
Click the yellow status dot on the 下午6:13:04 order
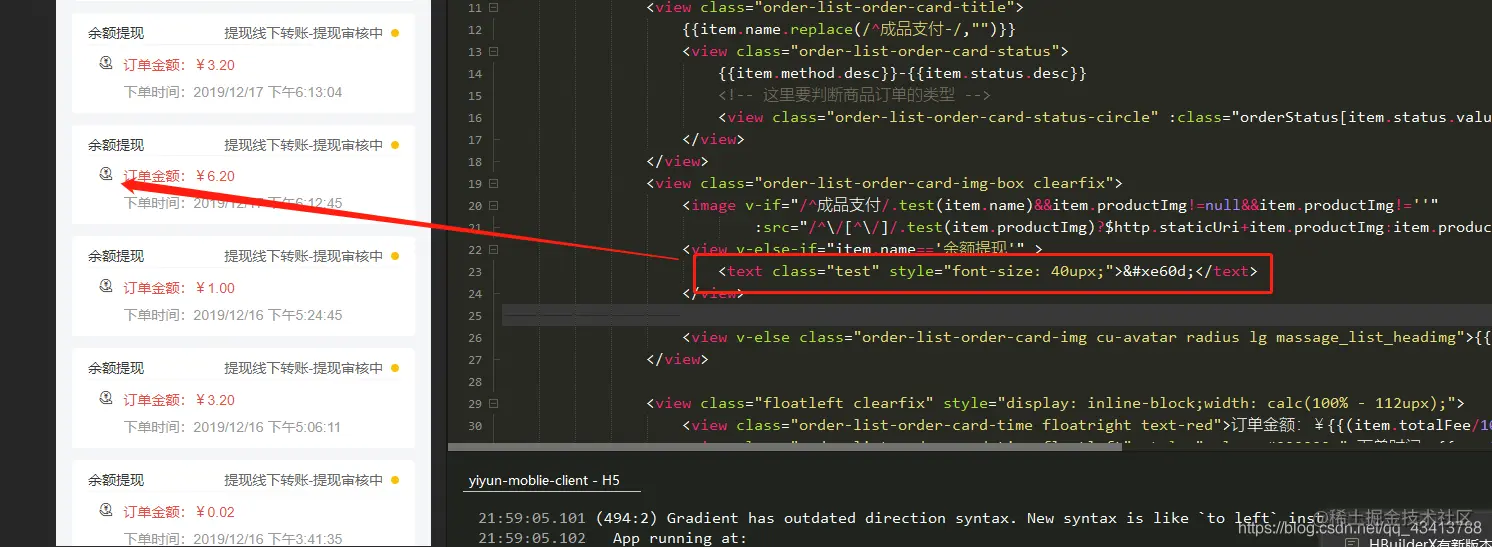395,33
